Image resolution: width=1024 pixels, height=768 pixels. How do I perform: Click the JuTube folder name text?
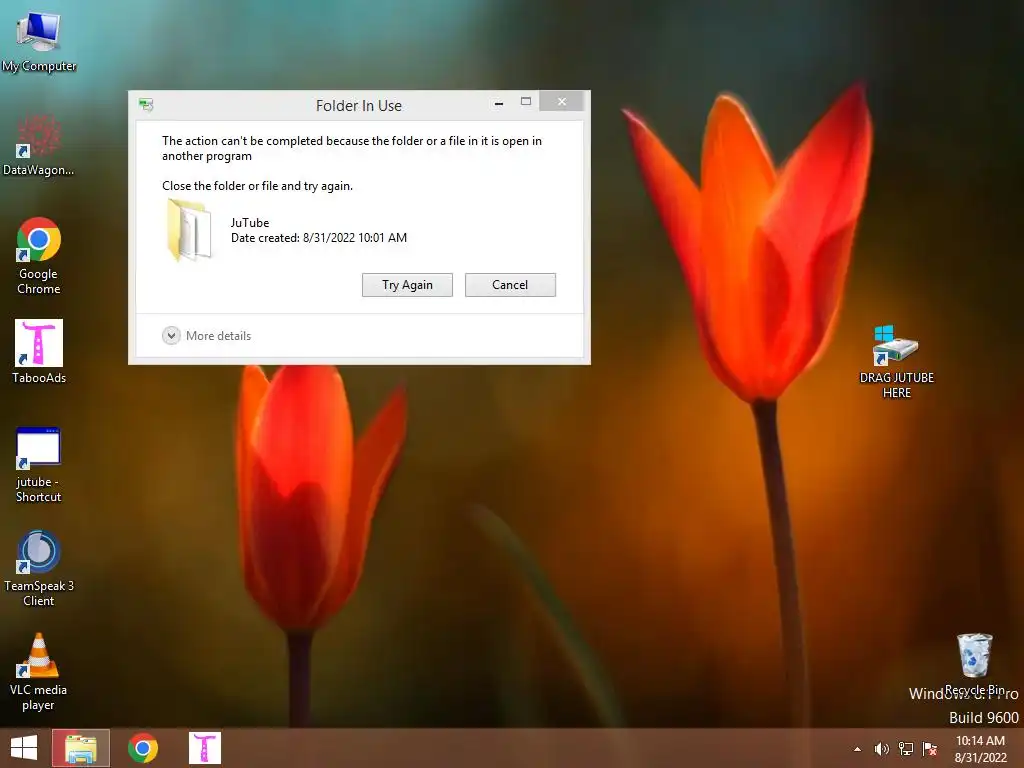tap(250, 223)
